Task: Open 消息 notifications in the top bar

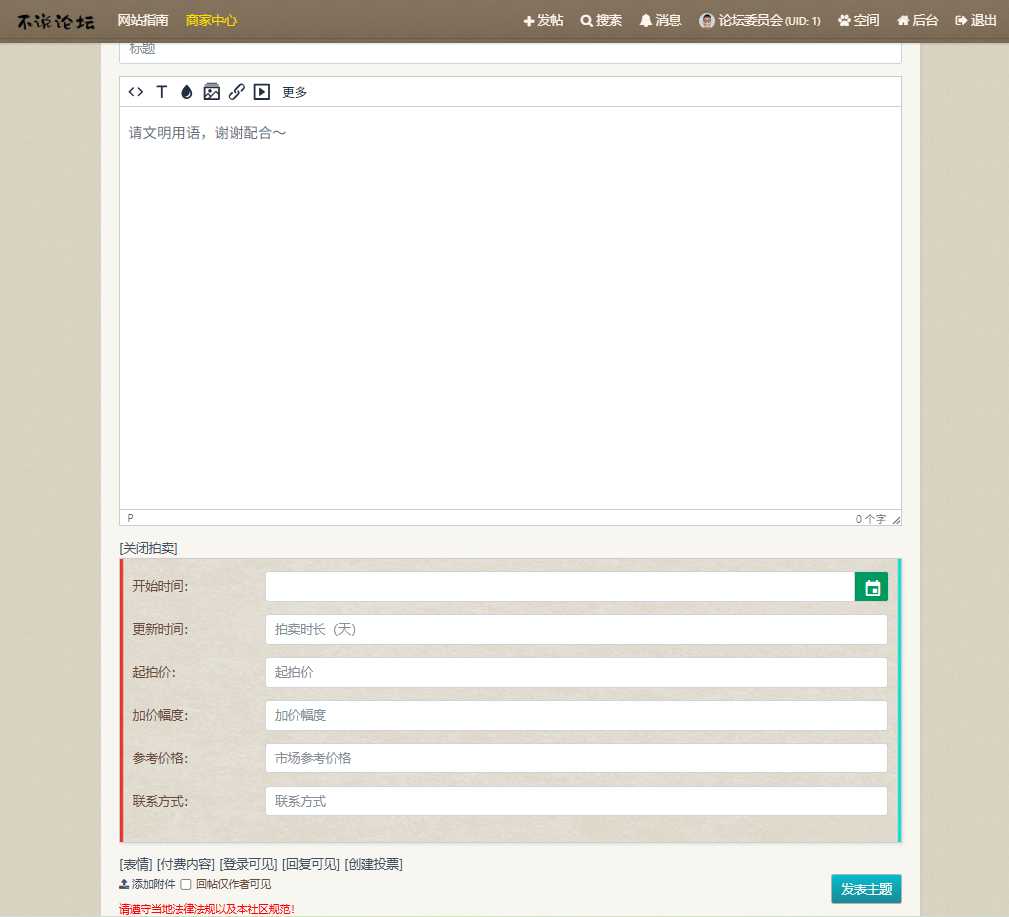Action: (659, 19)
